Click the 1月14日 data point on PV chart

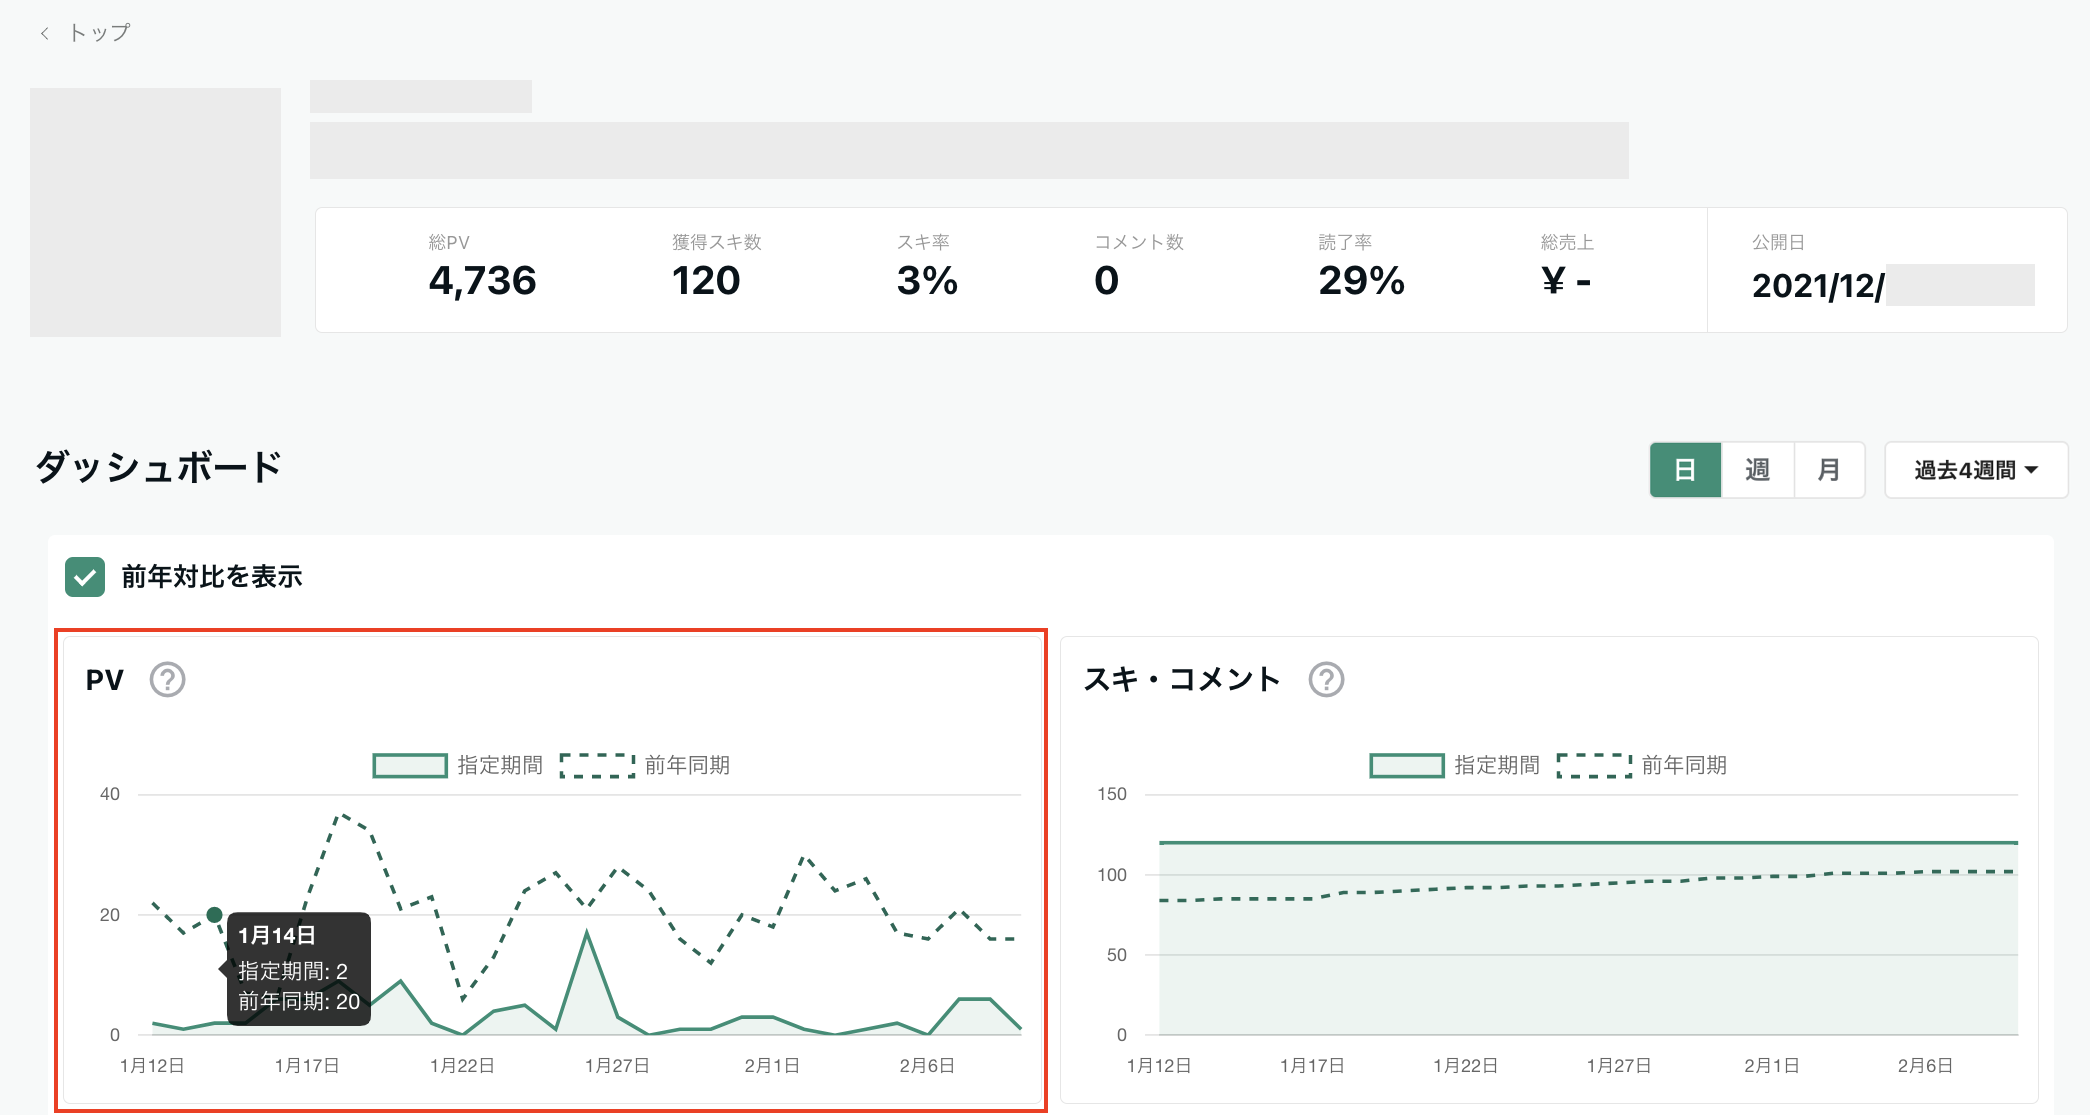pos(214,914)
